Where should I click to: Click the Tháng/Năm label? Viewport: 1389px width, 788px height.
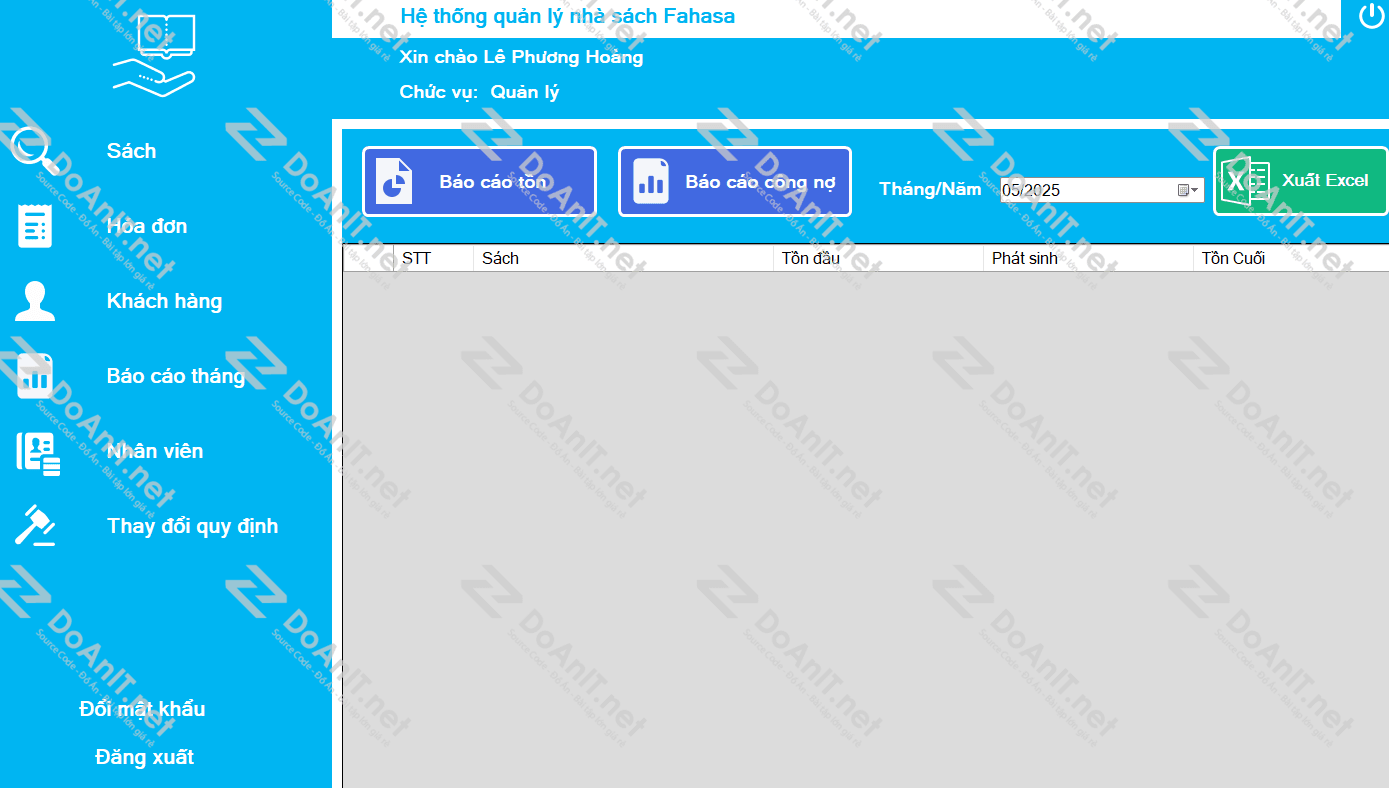click(930, 189)
